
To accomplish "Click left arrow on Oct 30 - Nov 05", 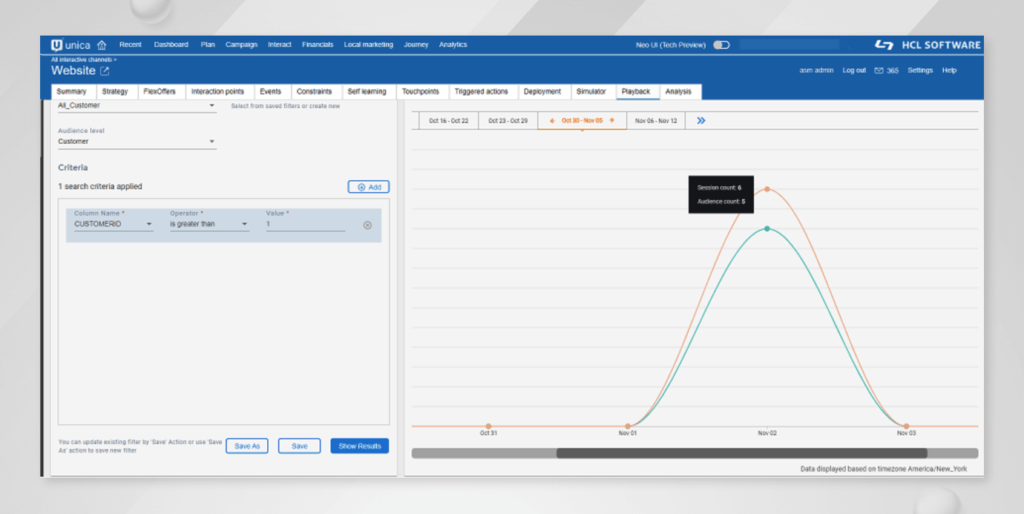I will pos(552,121).
